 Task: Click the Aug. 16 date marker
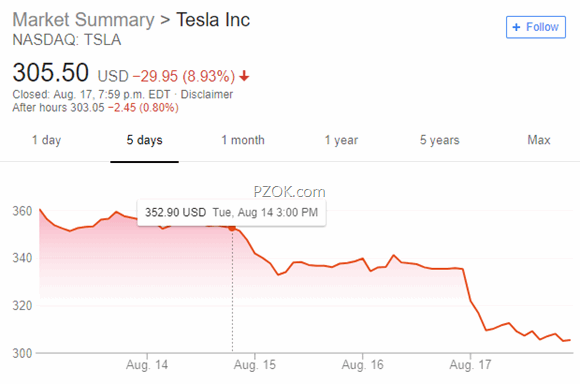[362, 365]
